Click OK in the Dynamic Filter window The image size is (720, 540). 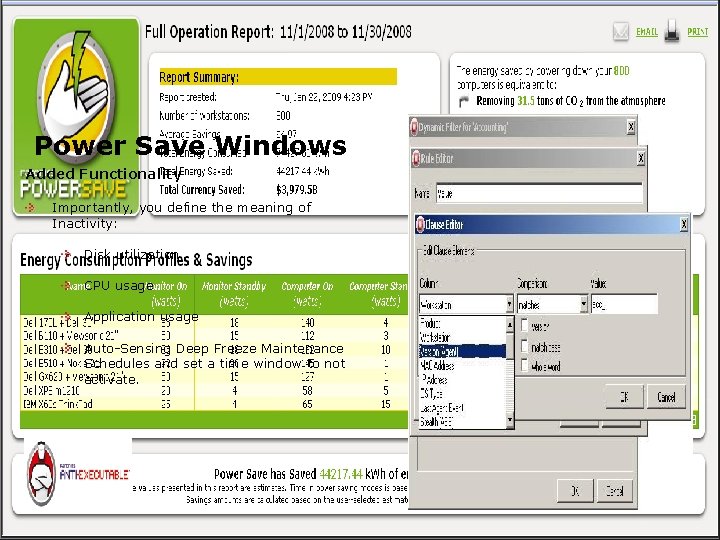click(575, 491)
